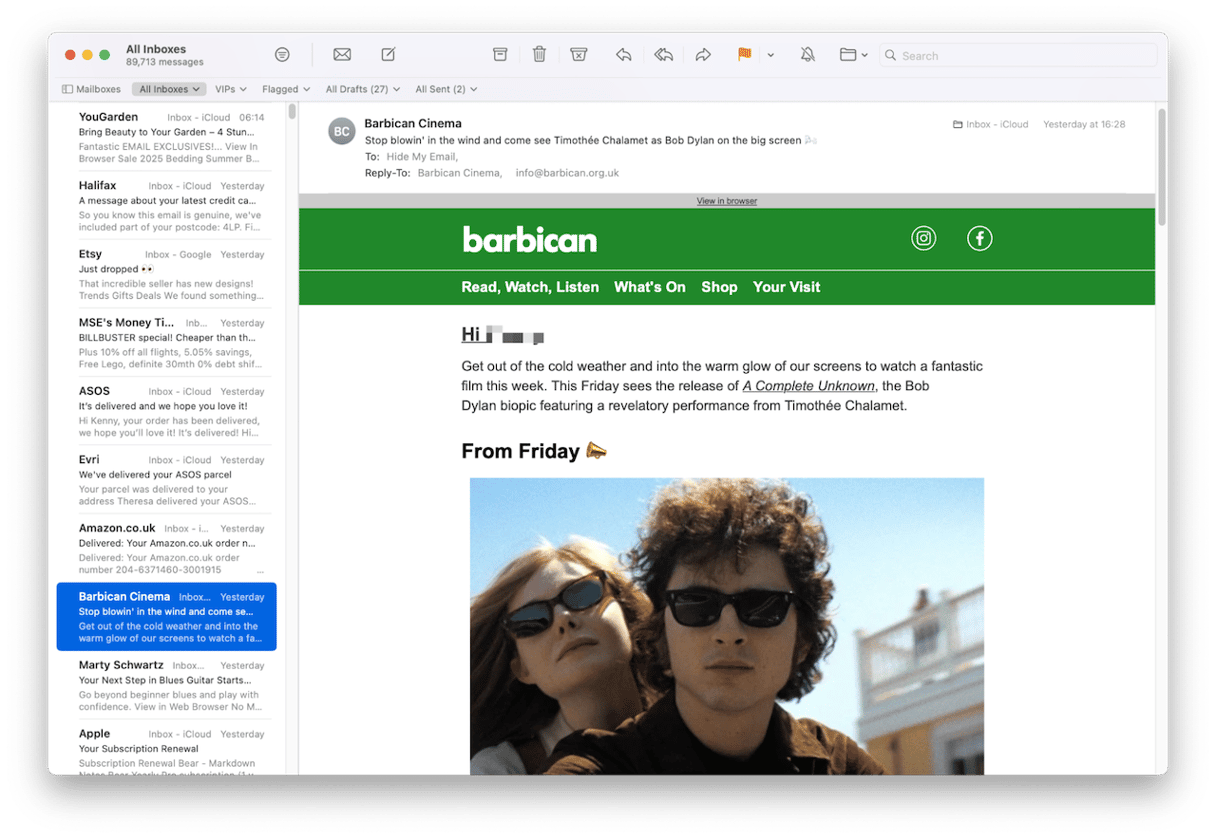This screenshot has height=839, width=1216.
Task: Reply to the Barbican Cinema email
Action: click(x=624, y=55)
